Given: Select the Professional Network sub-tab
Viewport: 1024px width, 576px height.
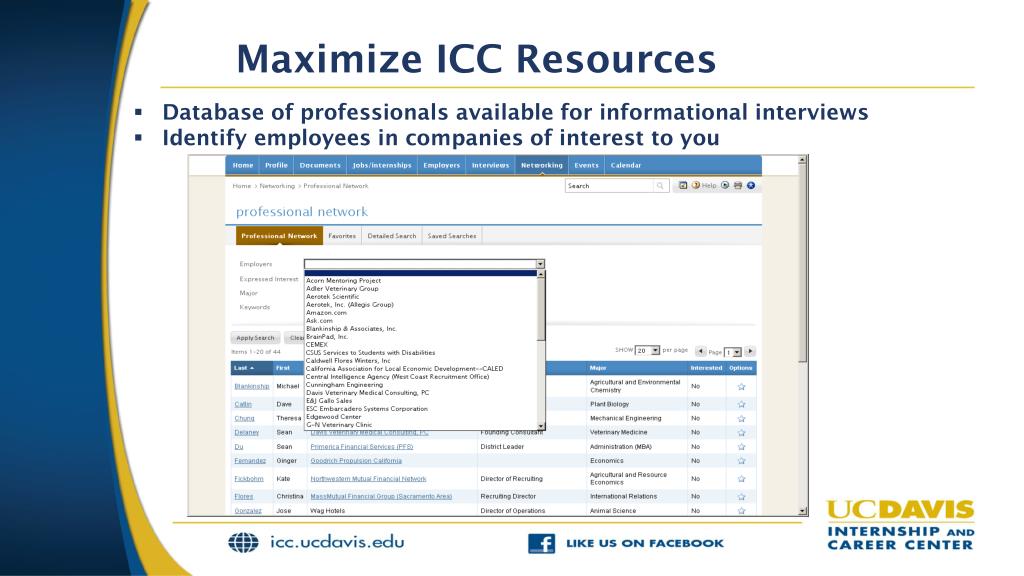Looking at the screenshot, I should (279, 236).
